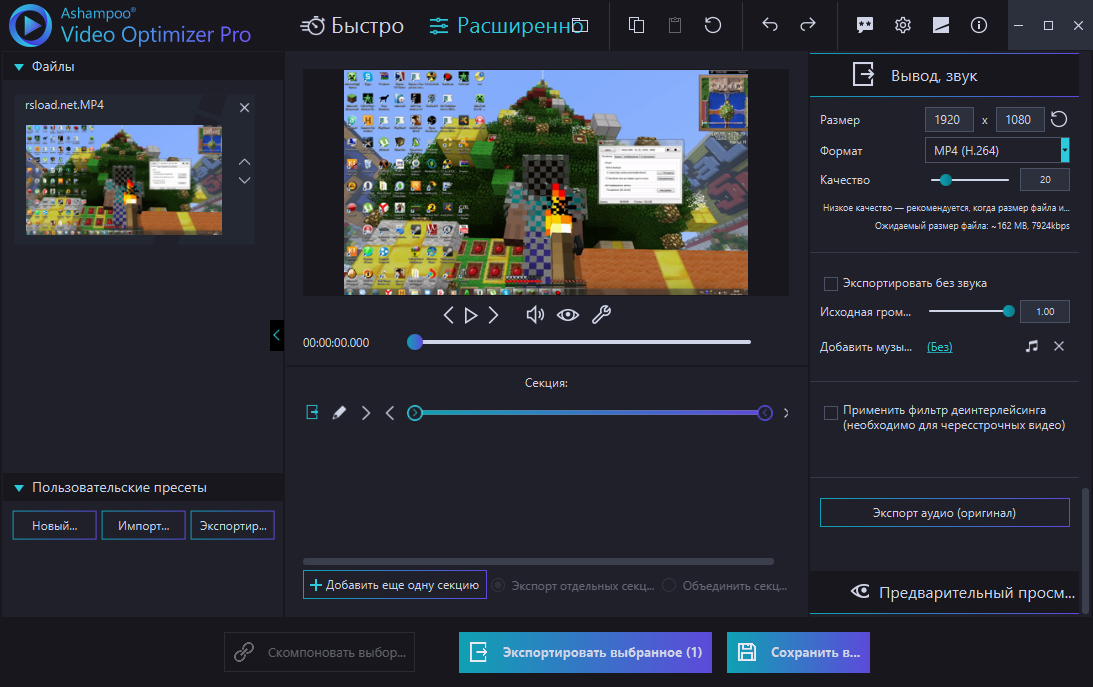Click the section range start handle
The height and width of the screenshot is (687, 1093).
point(415,413)
